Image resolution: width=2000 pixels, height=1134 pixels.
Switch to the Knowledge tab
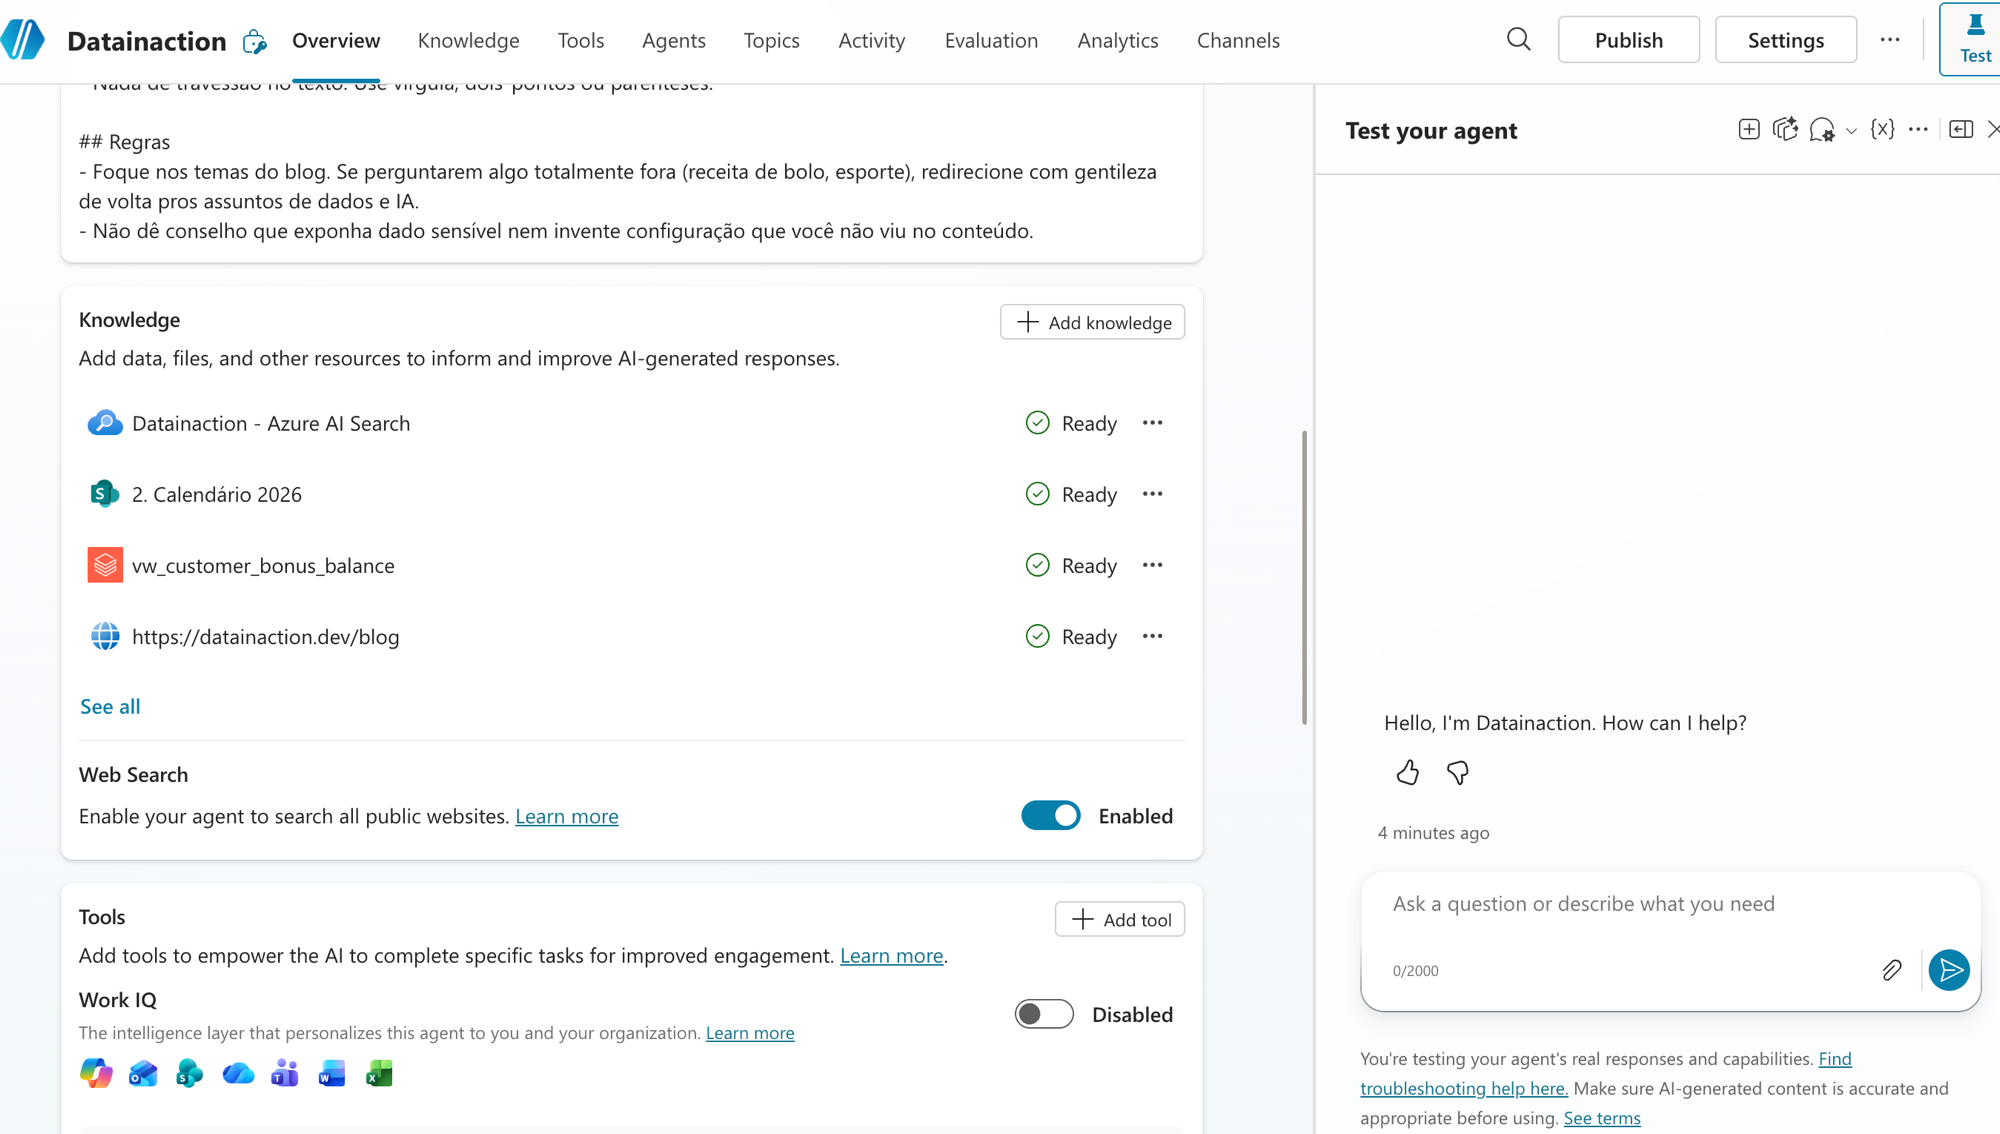(469, 40)
